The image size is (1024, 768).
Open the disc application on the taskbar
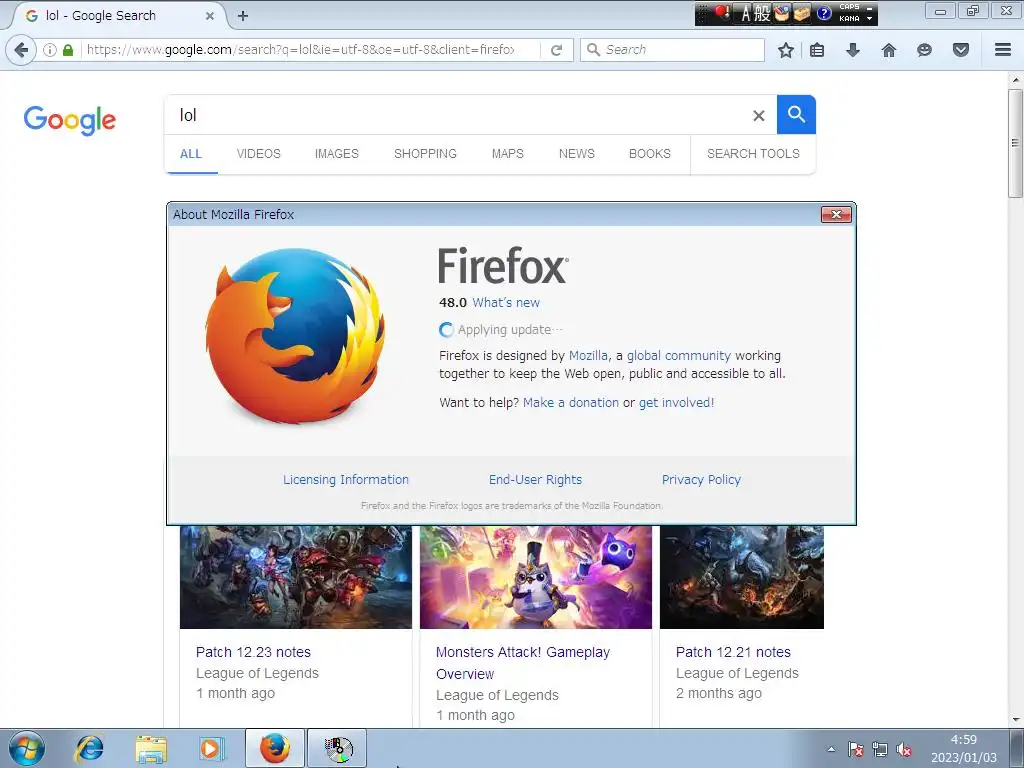pyautogui.click(x=338, y=749)
